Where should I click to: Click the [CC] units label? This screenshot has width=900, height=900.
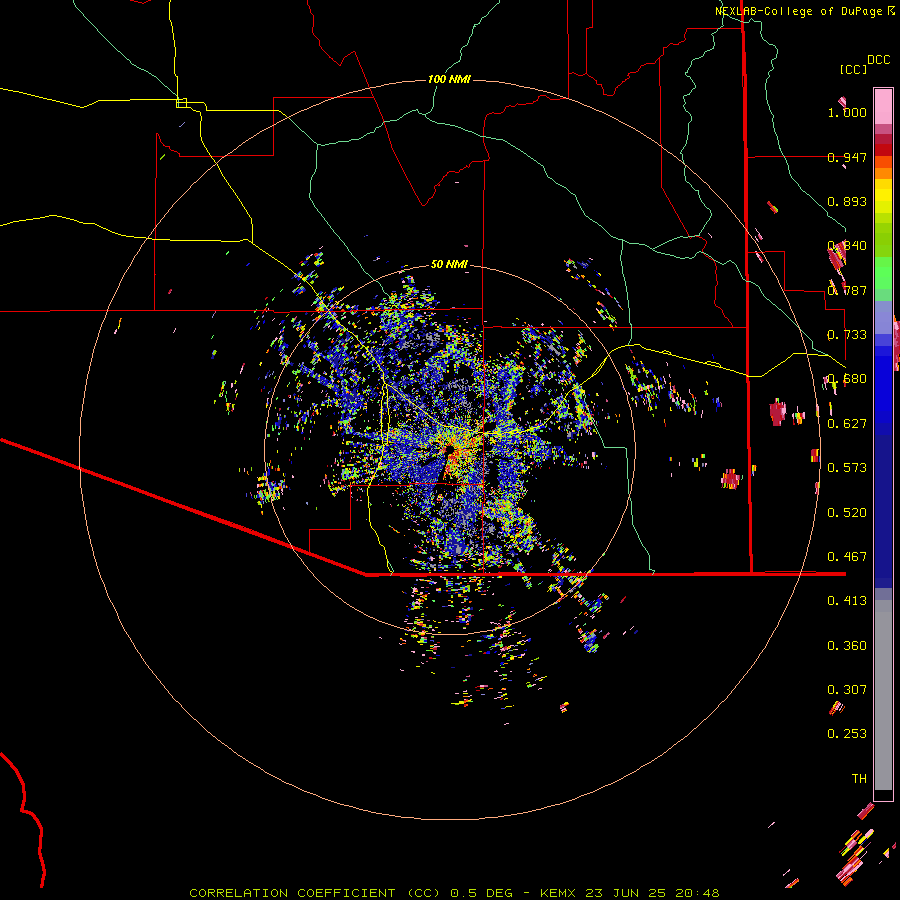tap(854, 69)
